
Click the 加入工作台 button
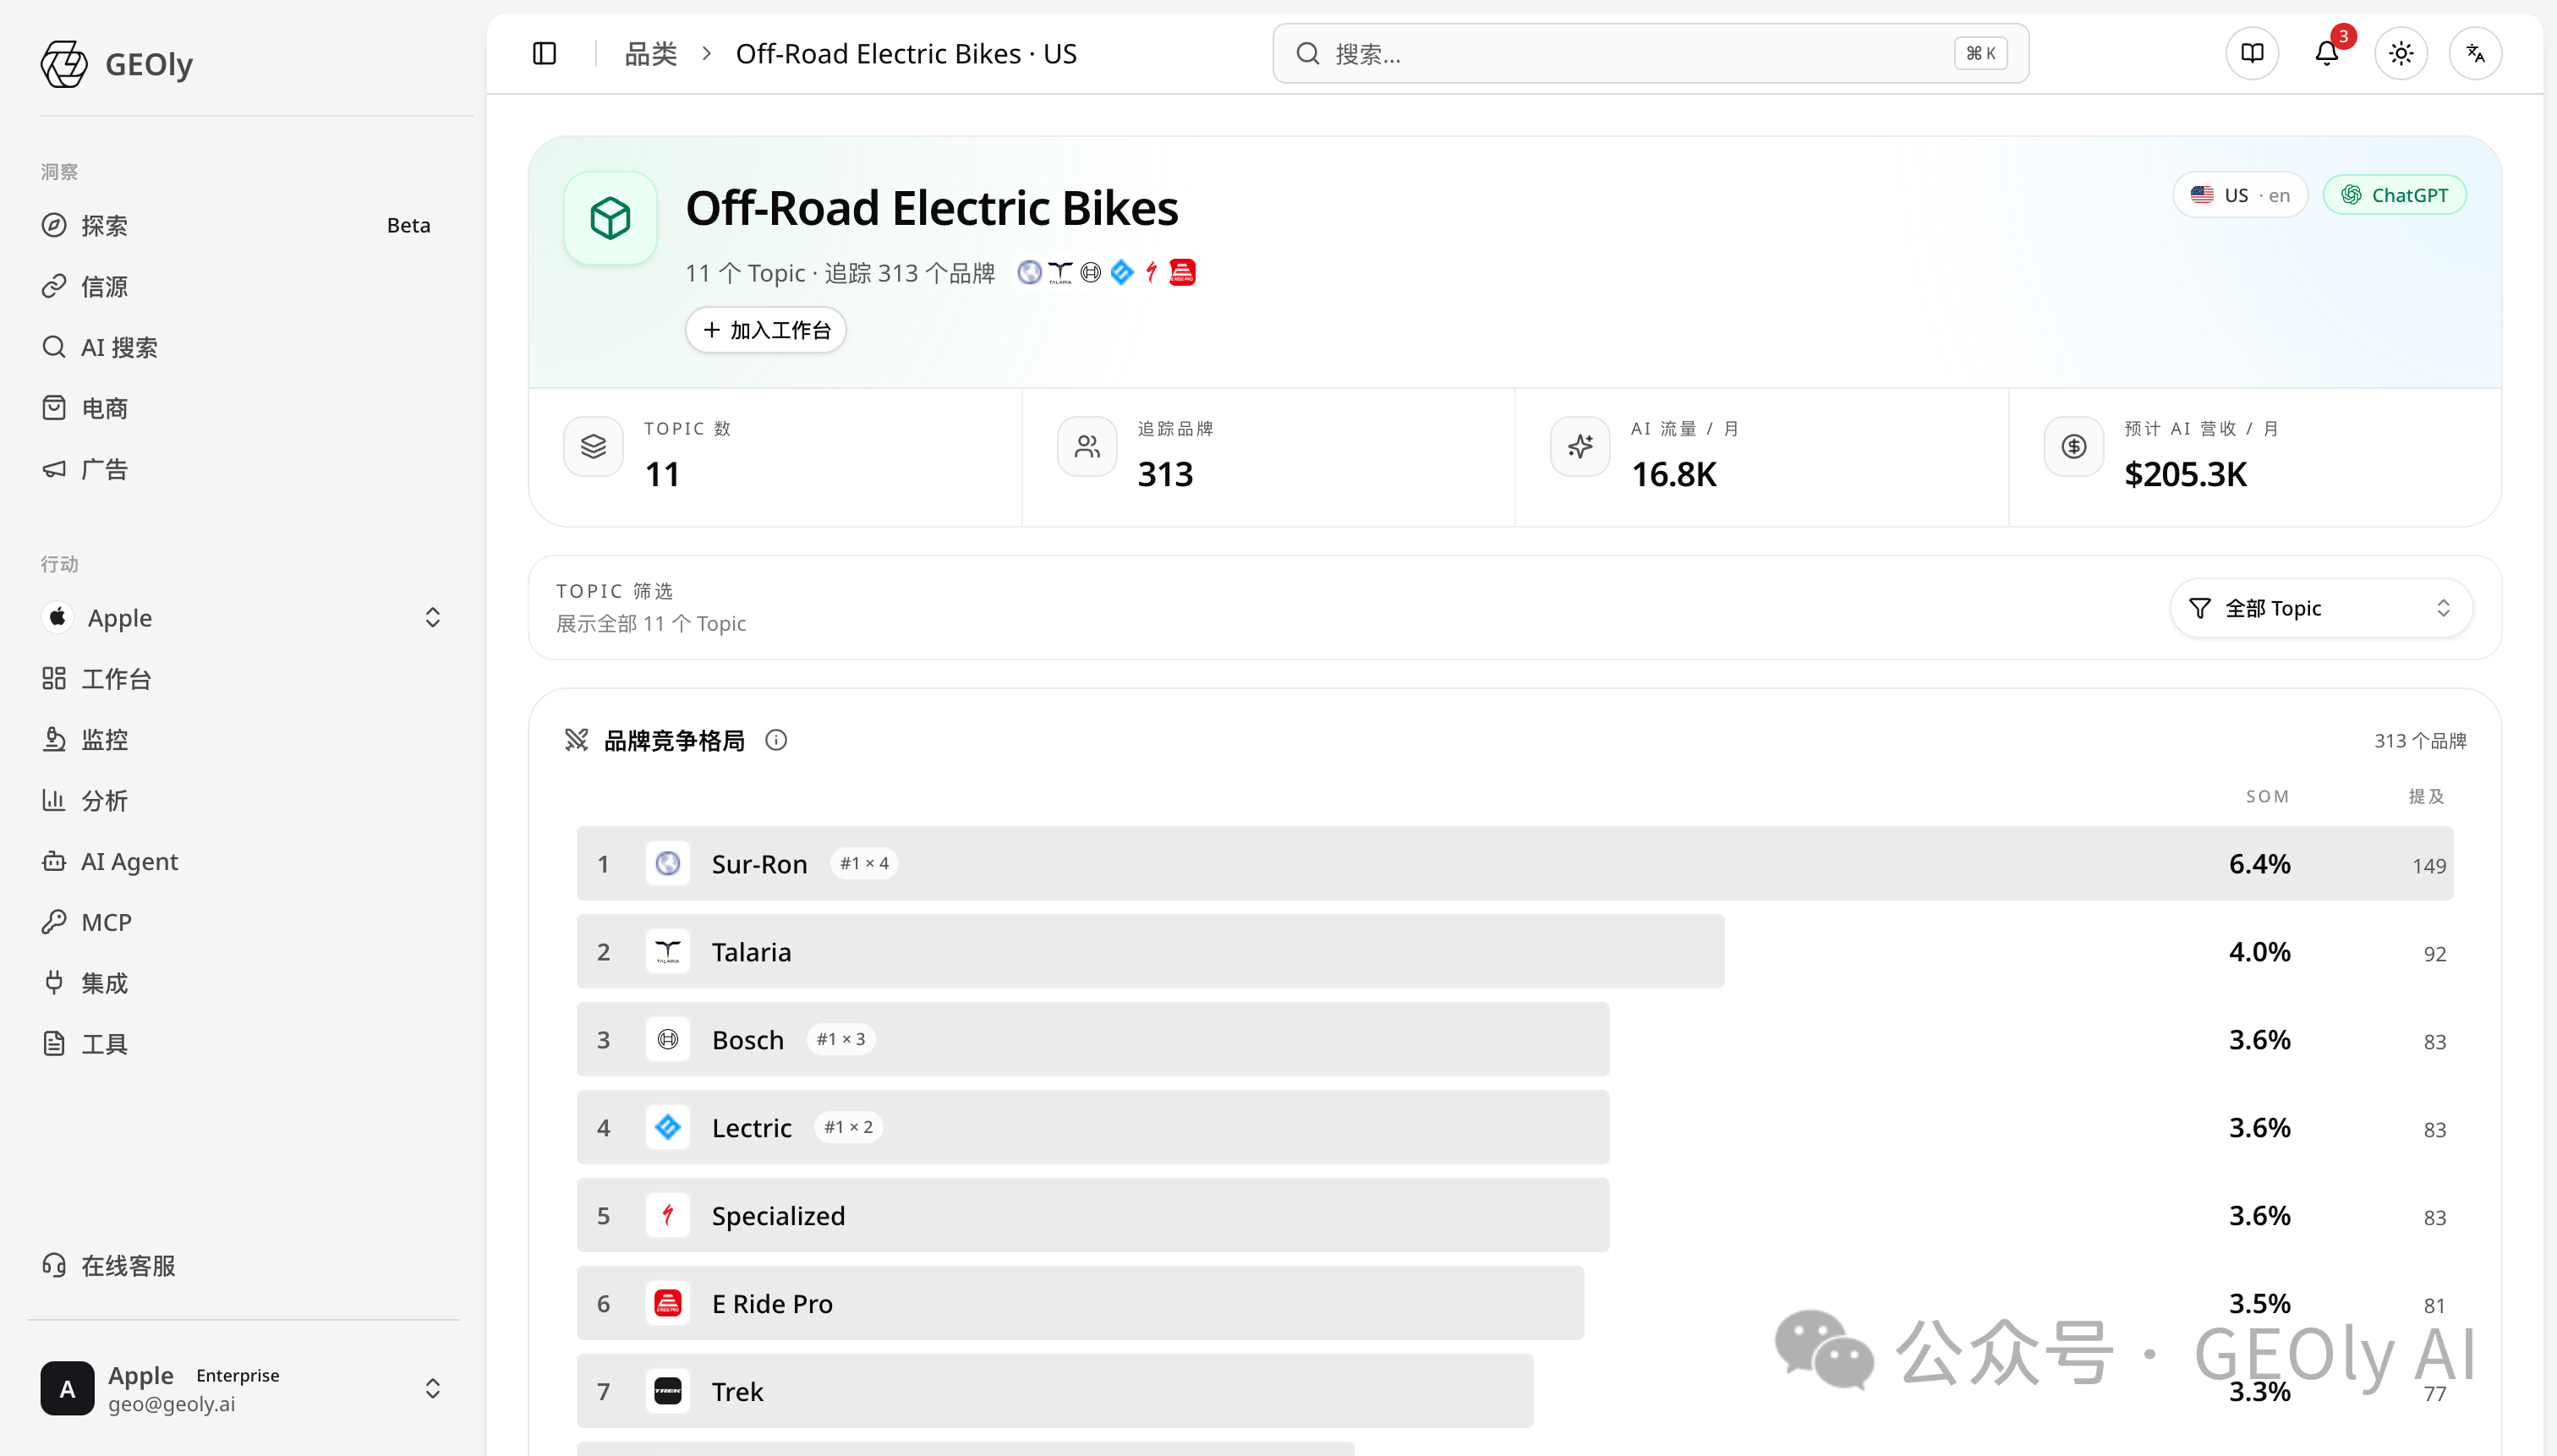coord(766,330)
